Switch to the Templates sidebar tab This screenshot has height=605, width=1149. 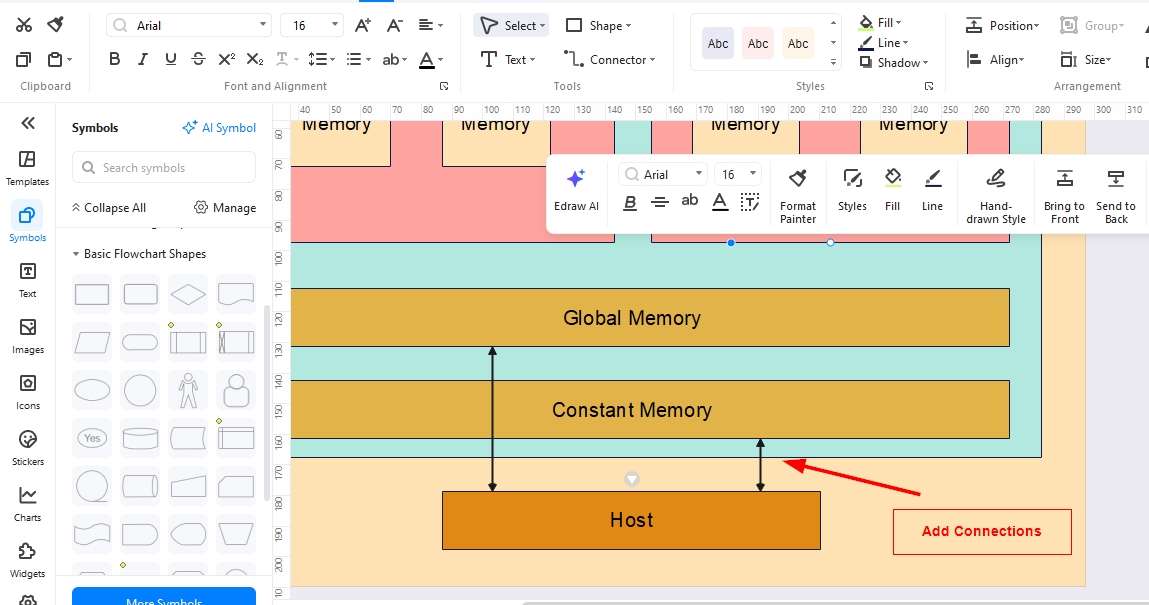tap(27, 165)
